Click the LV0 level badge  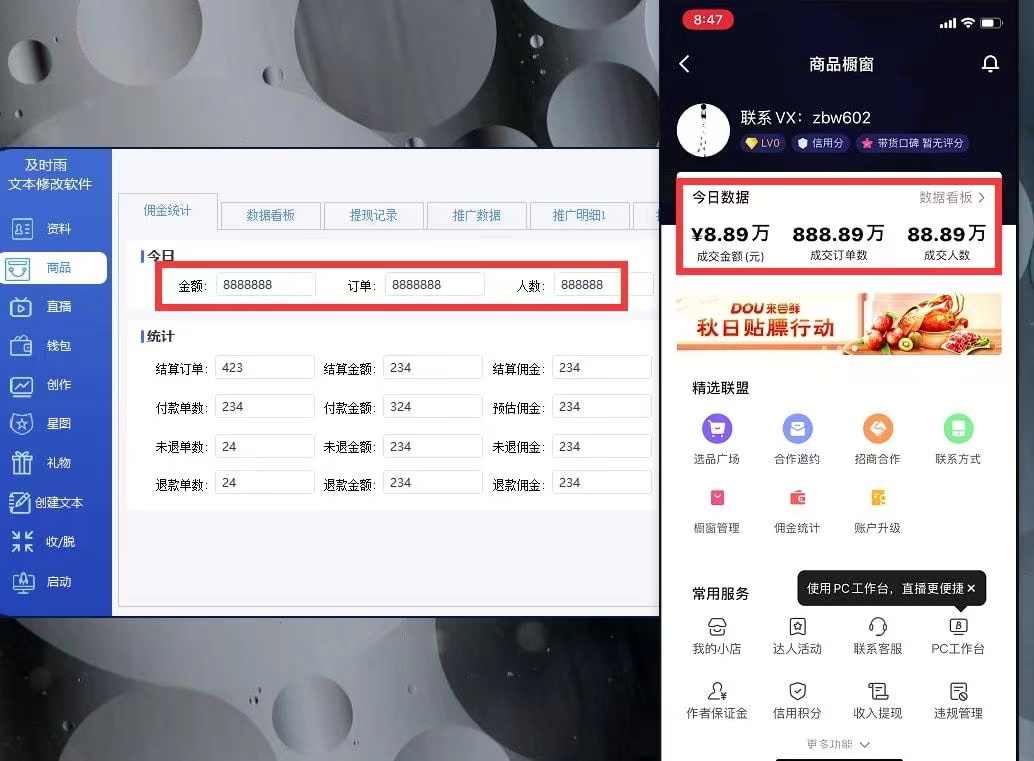(x=763, y=143)
